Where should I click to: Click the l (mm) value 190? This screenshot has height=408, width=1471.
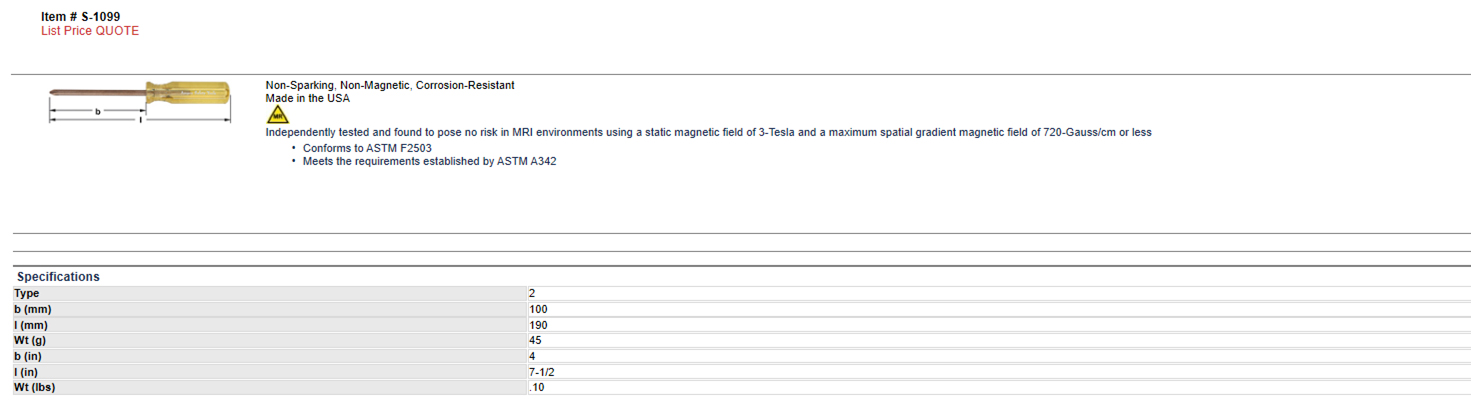point(538,325)
